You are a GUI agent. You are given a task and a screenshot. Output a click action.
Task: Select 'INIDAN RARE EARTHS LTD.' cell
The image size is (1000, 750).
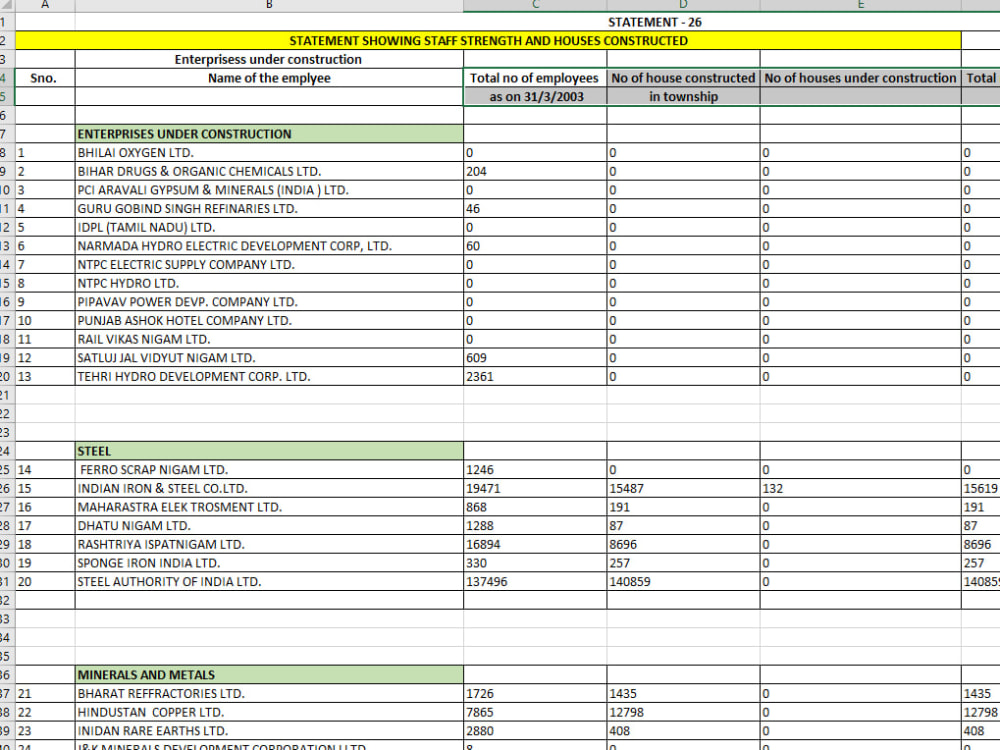coord(269,731)
